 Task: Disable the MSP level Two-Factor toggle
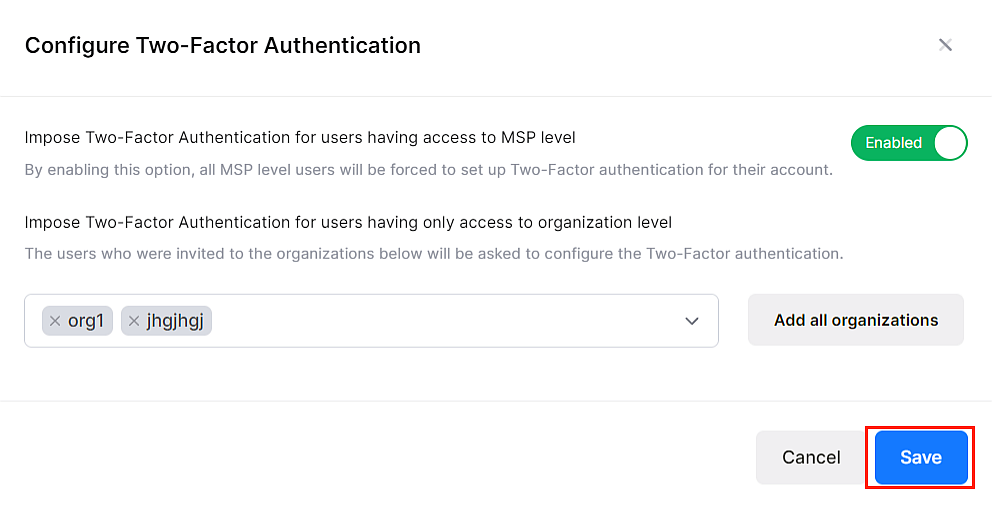point(908,143)
